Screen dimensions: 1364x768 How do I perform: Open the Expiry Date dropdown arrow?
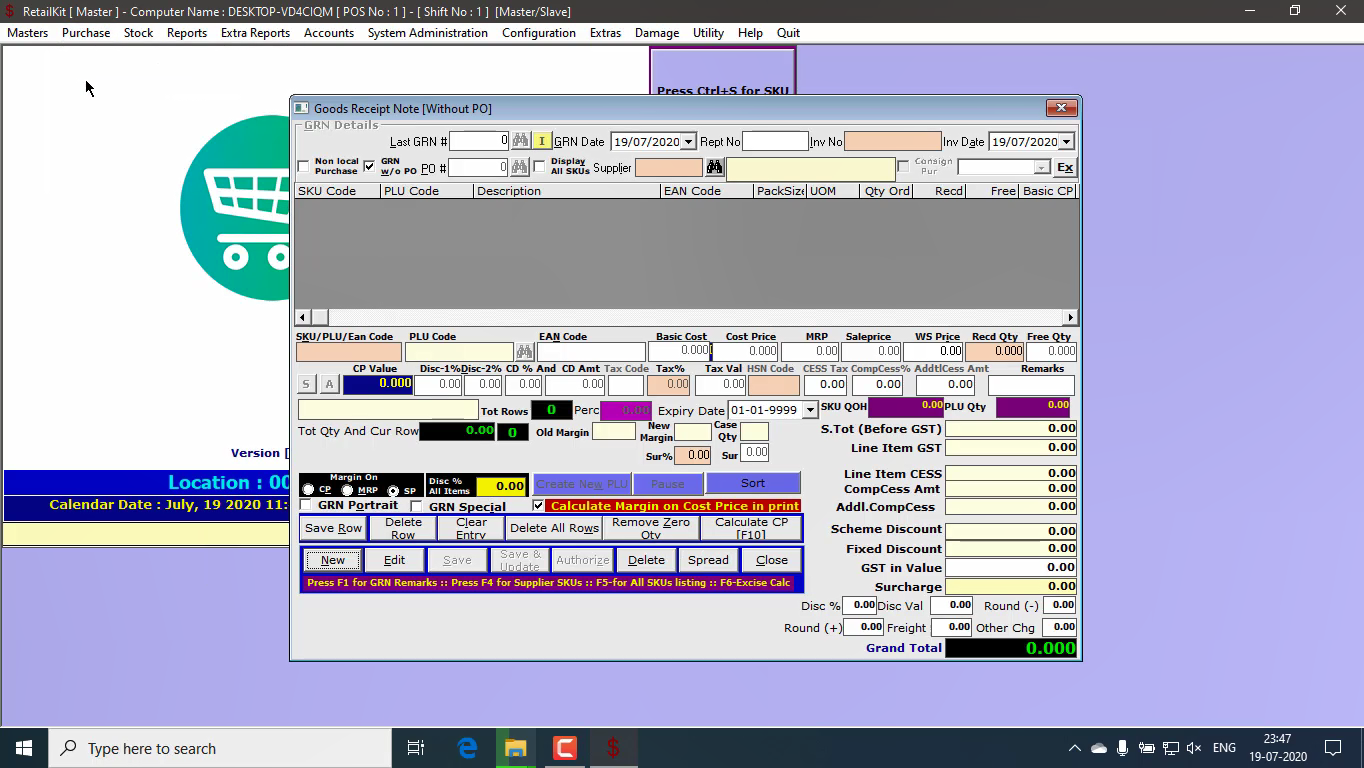810,411
